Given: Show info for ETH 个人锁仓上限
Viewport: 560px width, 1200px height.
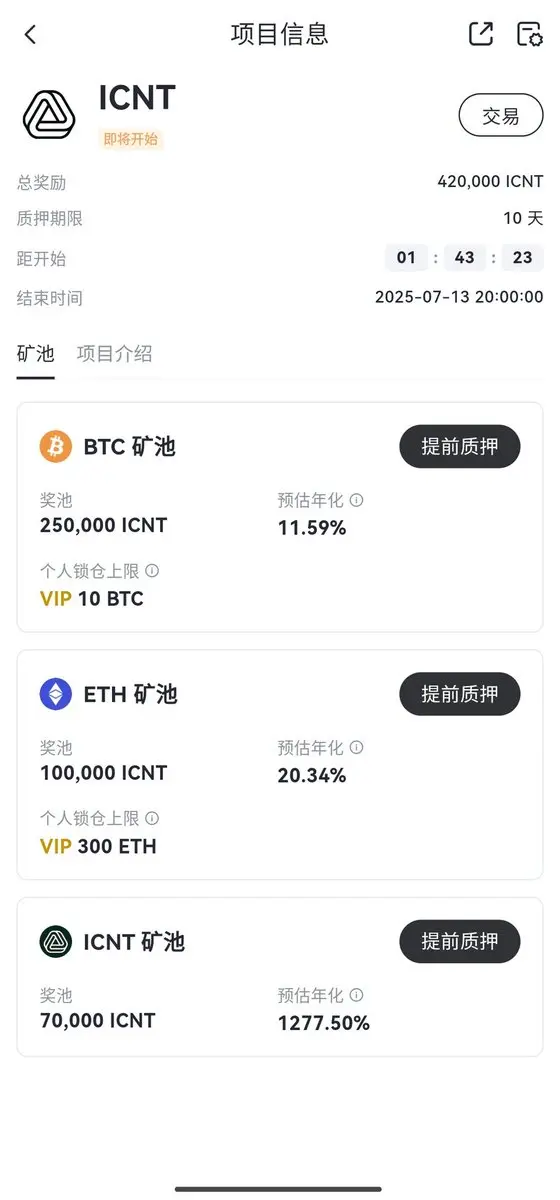Looking at the screenshot, I should tap(152, 818).
